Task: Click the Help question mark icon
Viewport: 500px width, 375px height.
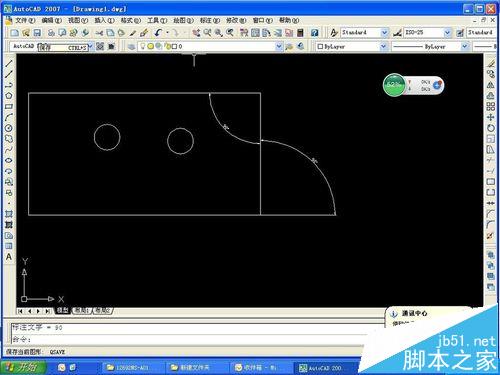Action: coord(314,33)
